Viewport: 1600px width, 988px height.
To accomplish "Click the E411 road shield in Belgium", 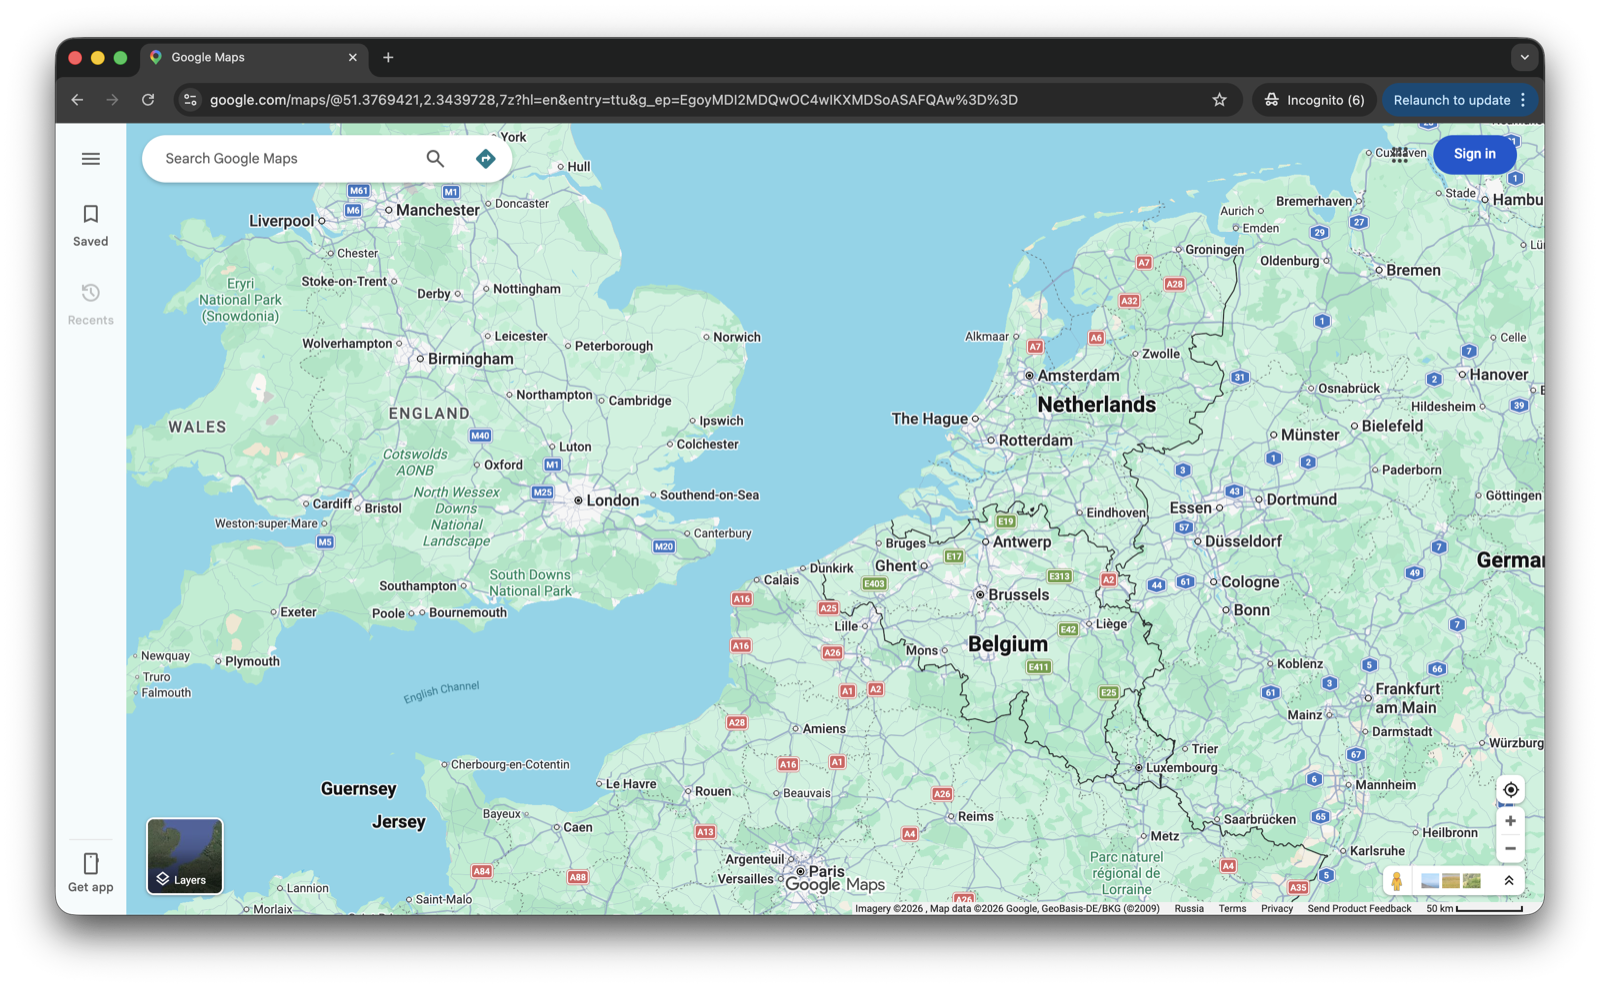I will (1039, 667).
